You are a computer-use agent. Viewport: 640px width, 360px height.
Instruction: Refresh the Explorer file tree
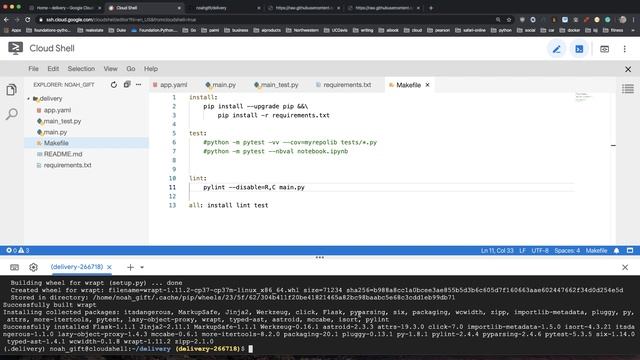113,84
